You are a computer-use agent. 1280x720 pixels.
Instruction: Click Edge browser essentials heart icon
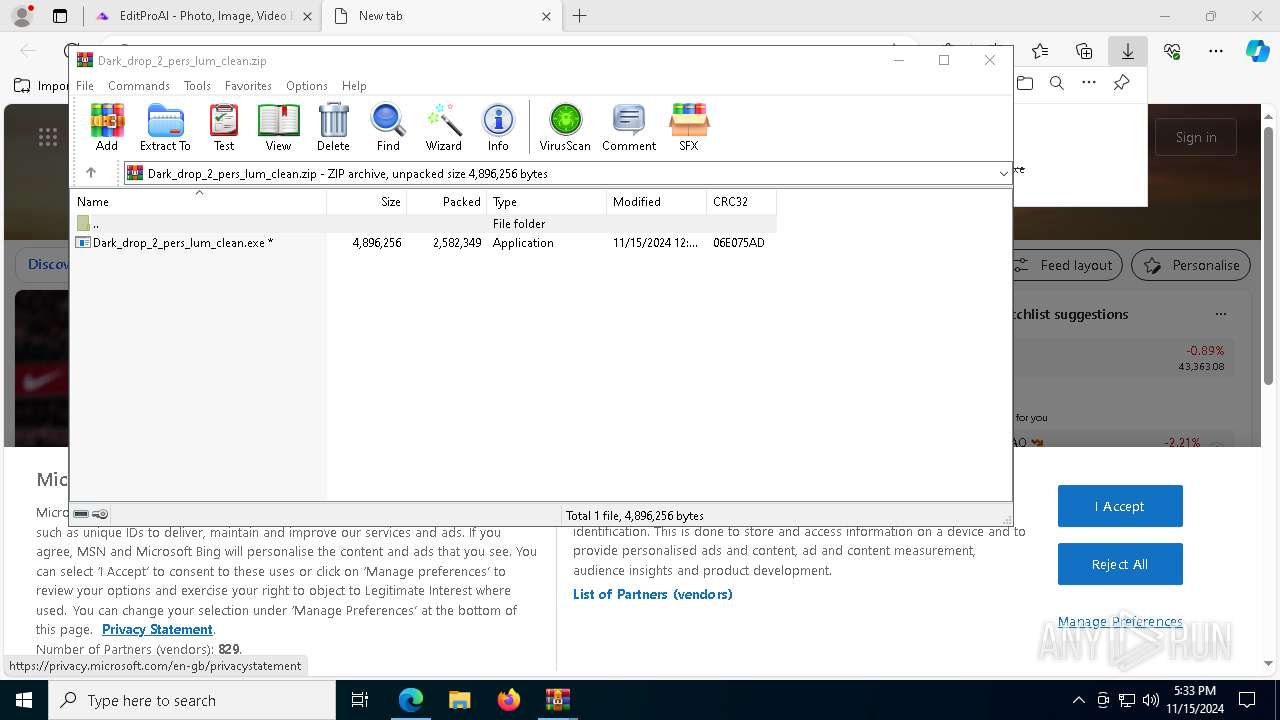click(x=1172, y=51)
